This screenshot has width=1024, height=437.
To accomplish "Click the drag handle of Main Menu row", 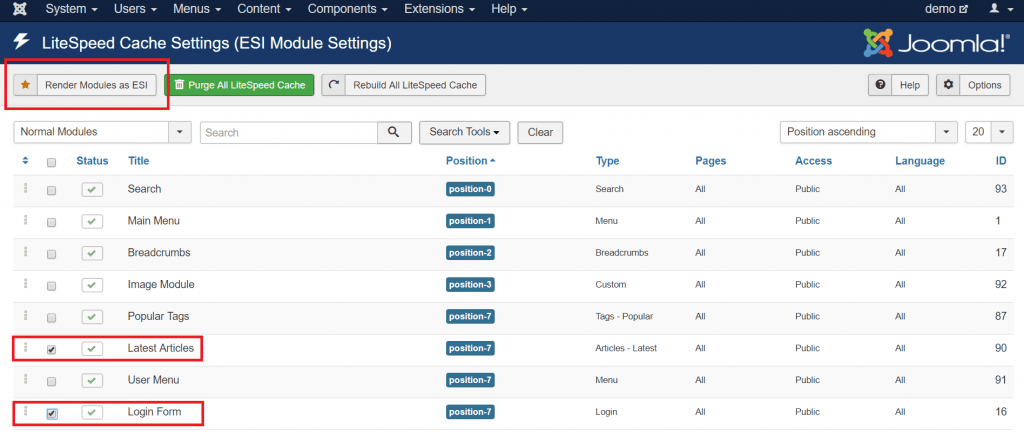I will pos(25,220).
